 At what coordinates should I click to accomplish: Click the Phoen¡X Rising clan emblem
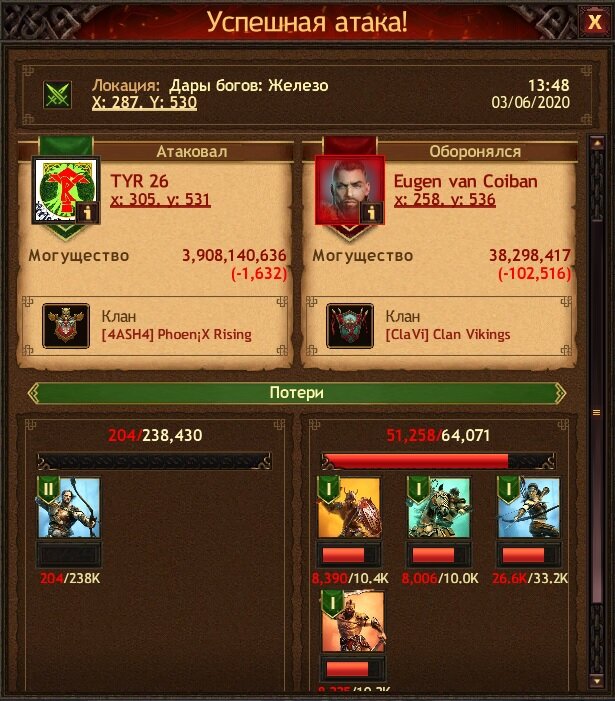tap(66, 325)
